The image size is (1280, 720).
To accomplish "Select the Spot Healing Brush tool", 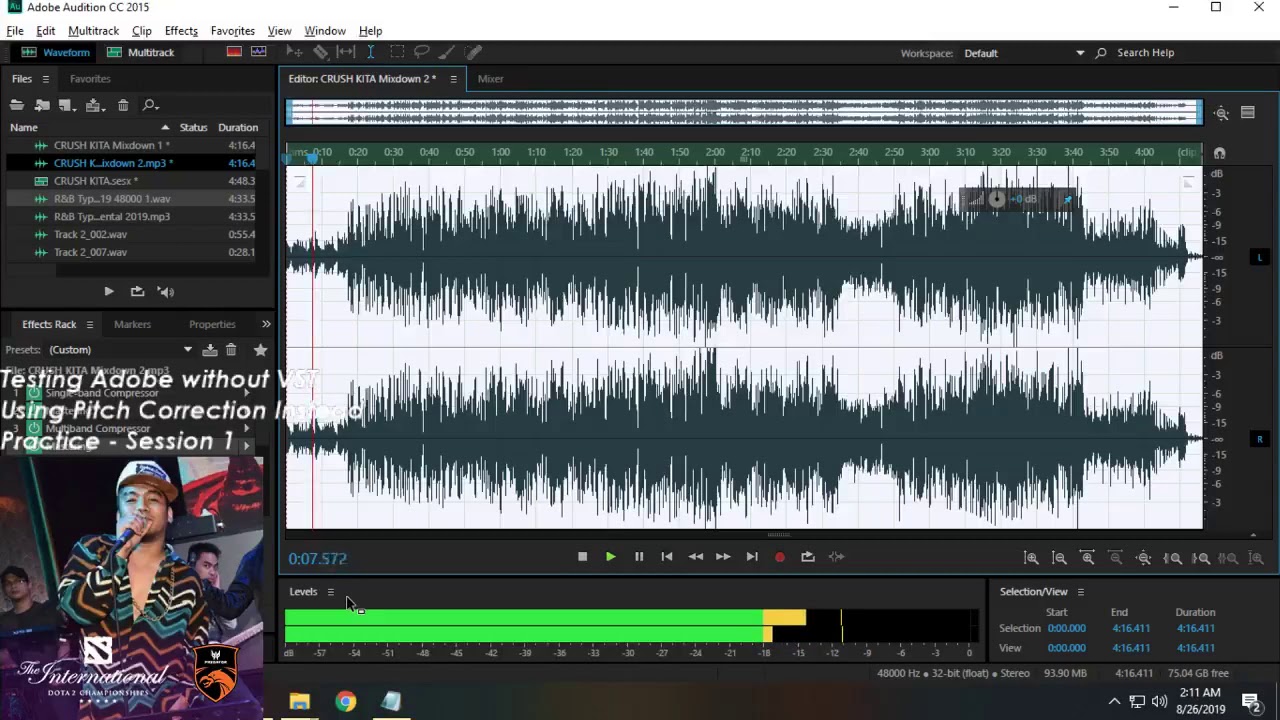I will (474, 52).
